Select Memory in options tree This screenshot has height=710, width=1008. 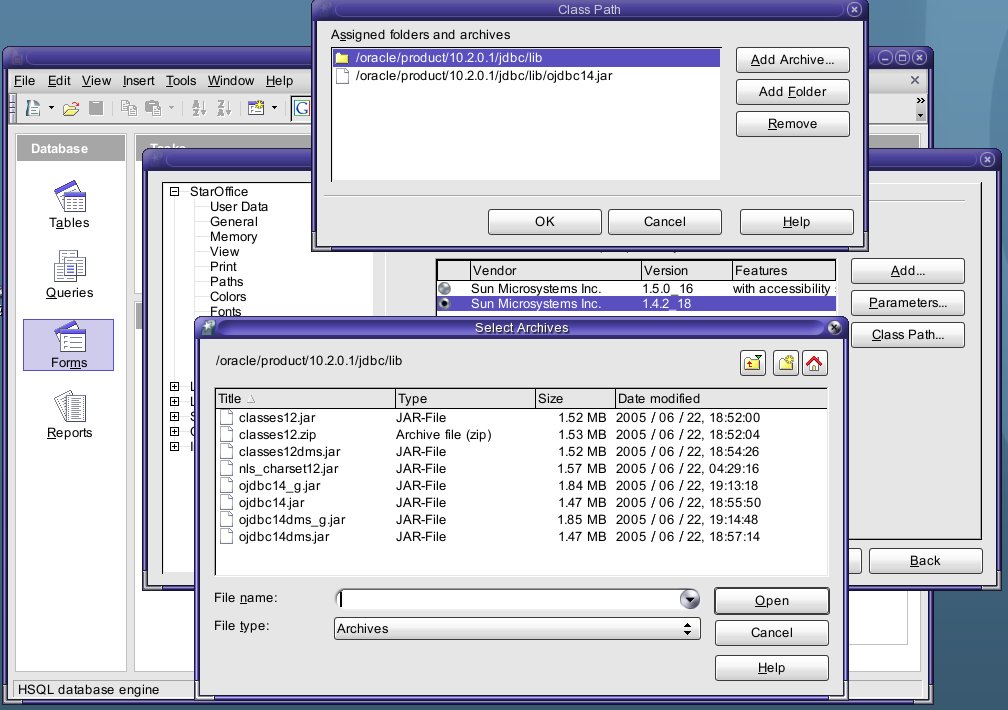233,237
